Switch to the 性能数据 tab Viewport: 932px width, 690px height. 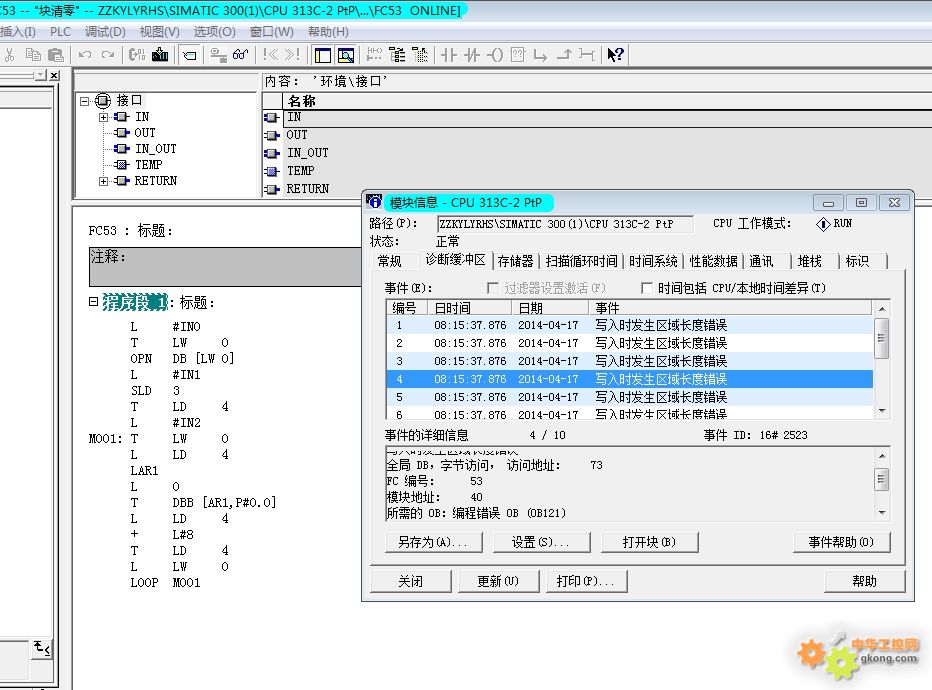(x=713, y=261)
